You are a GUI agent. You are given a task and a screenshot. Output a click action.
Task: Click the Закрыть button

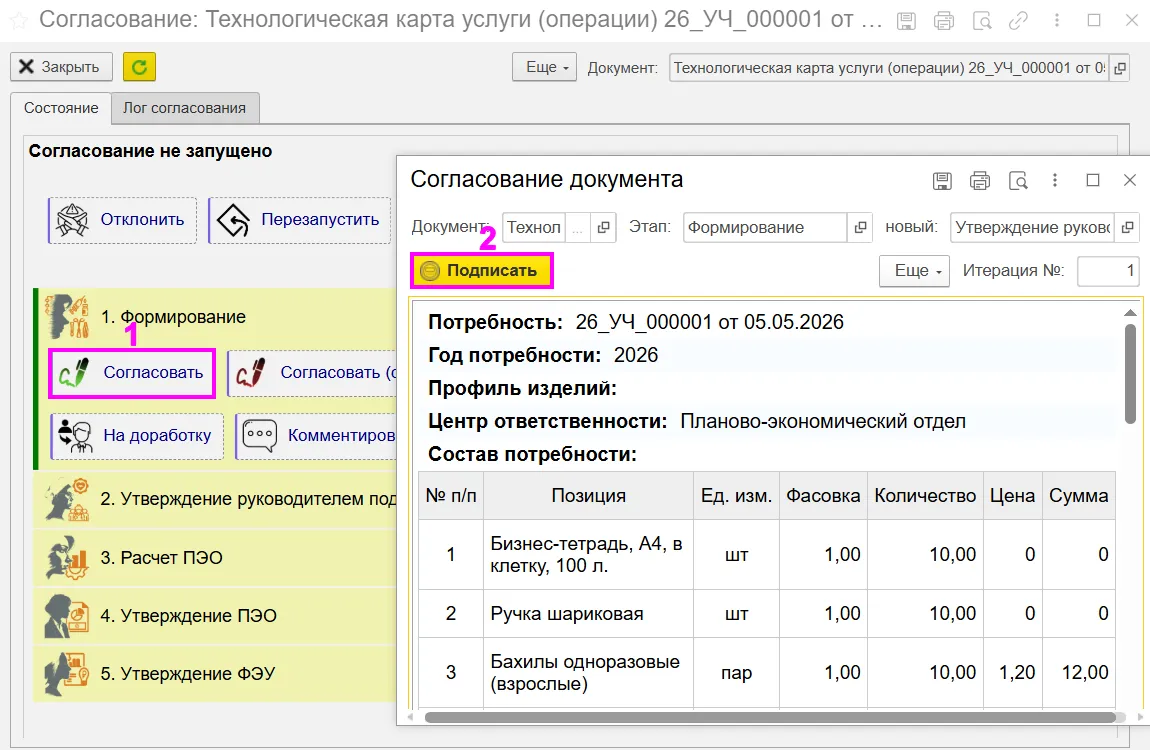pyautogui.click(x=61, y=67)
